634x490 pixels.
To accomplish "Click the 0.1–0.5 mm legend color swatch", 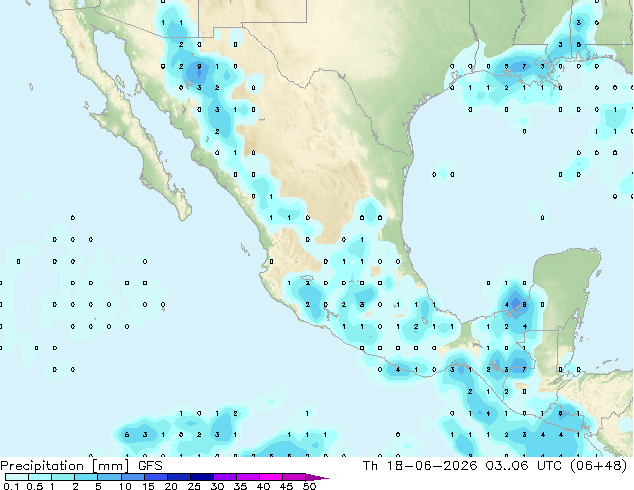I will [x=17, y=477].
